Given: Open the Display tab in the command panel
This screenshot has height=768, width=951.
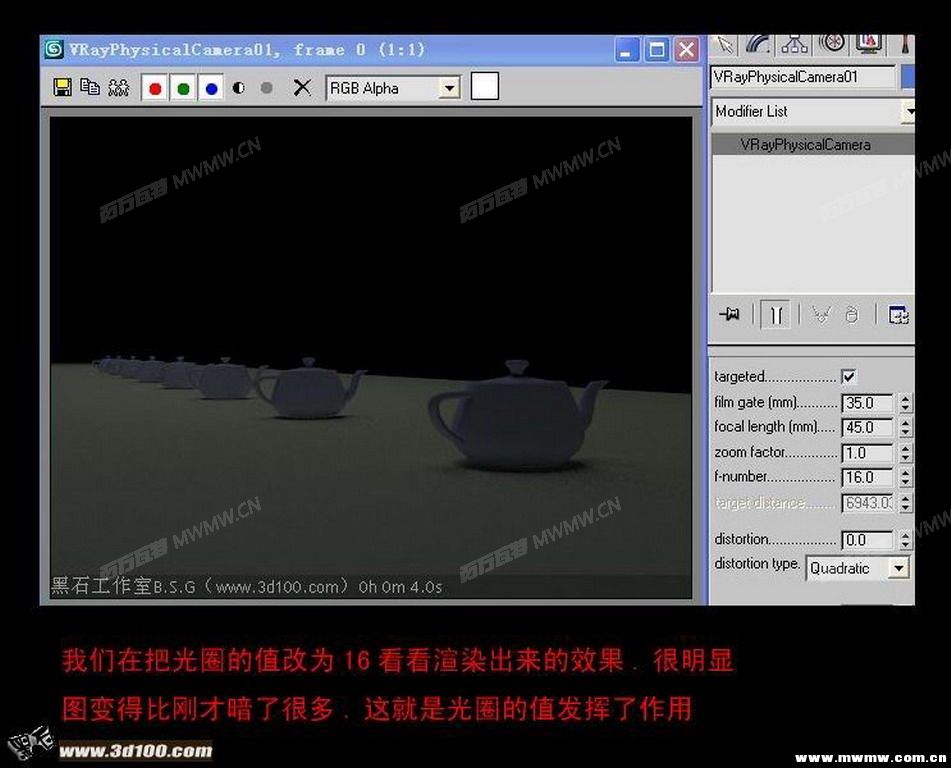Looking at the screenshot, I should pyautogui.click(x=869, y=44).
